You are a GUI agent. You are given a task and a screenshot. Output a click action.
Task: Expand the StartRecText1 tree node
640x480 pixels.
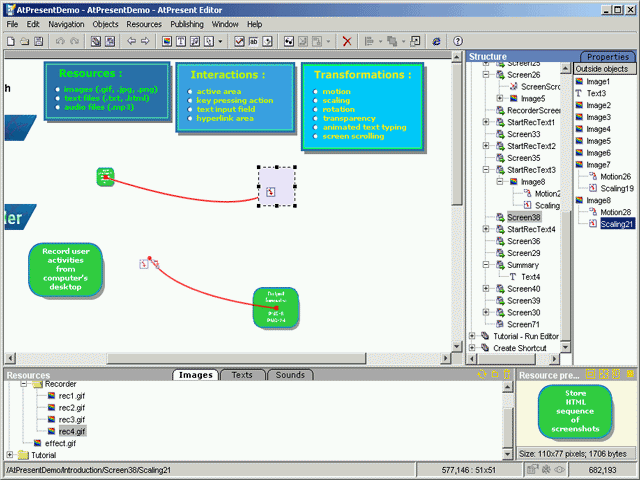click(x=486, y=122)
